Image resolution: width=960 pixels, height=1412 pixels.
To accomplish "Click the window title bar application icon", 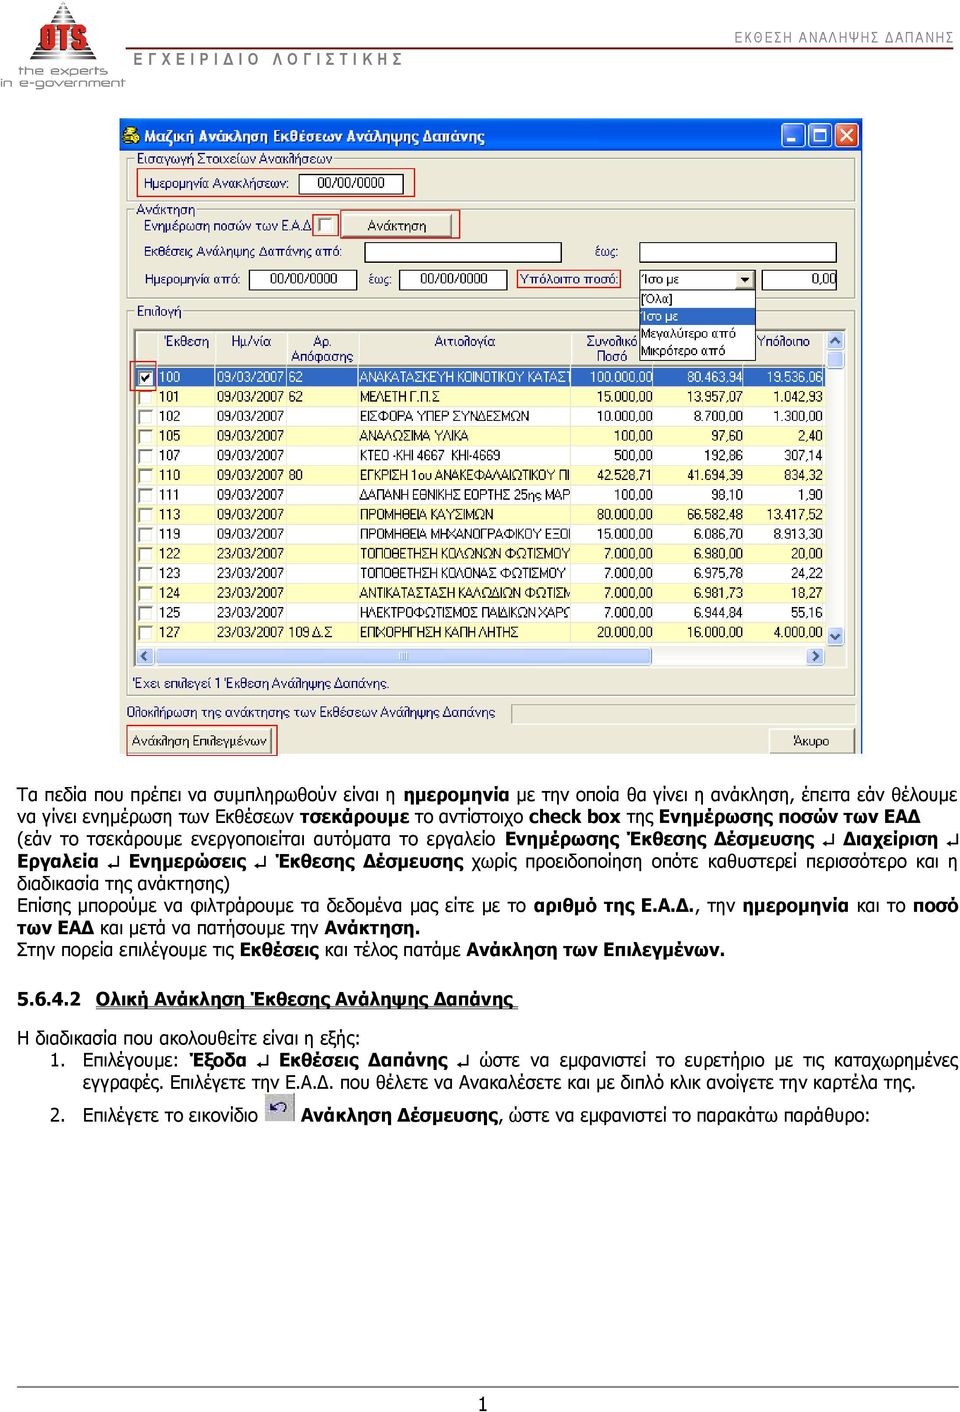I will click(131, 136).
